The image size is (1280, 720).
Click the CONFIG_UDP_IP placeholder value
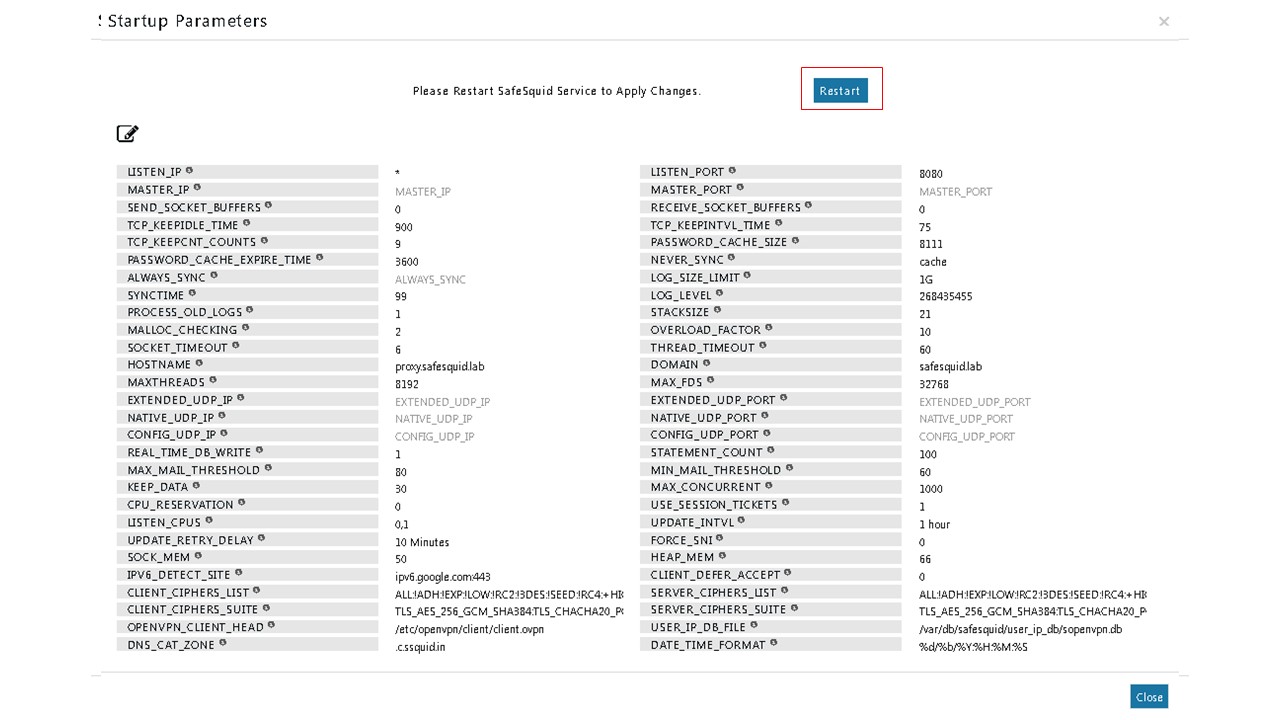click(x=434, y=437)
